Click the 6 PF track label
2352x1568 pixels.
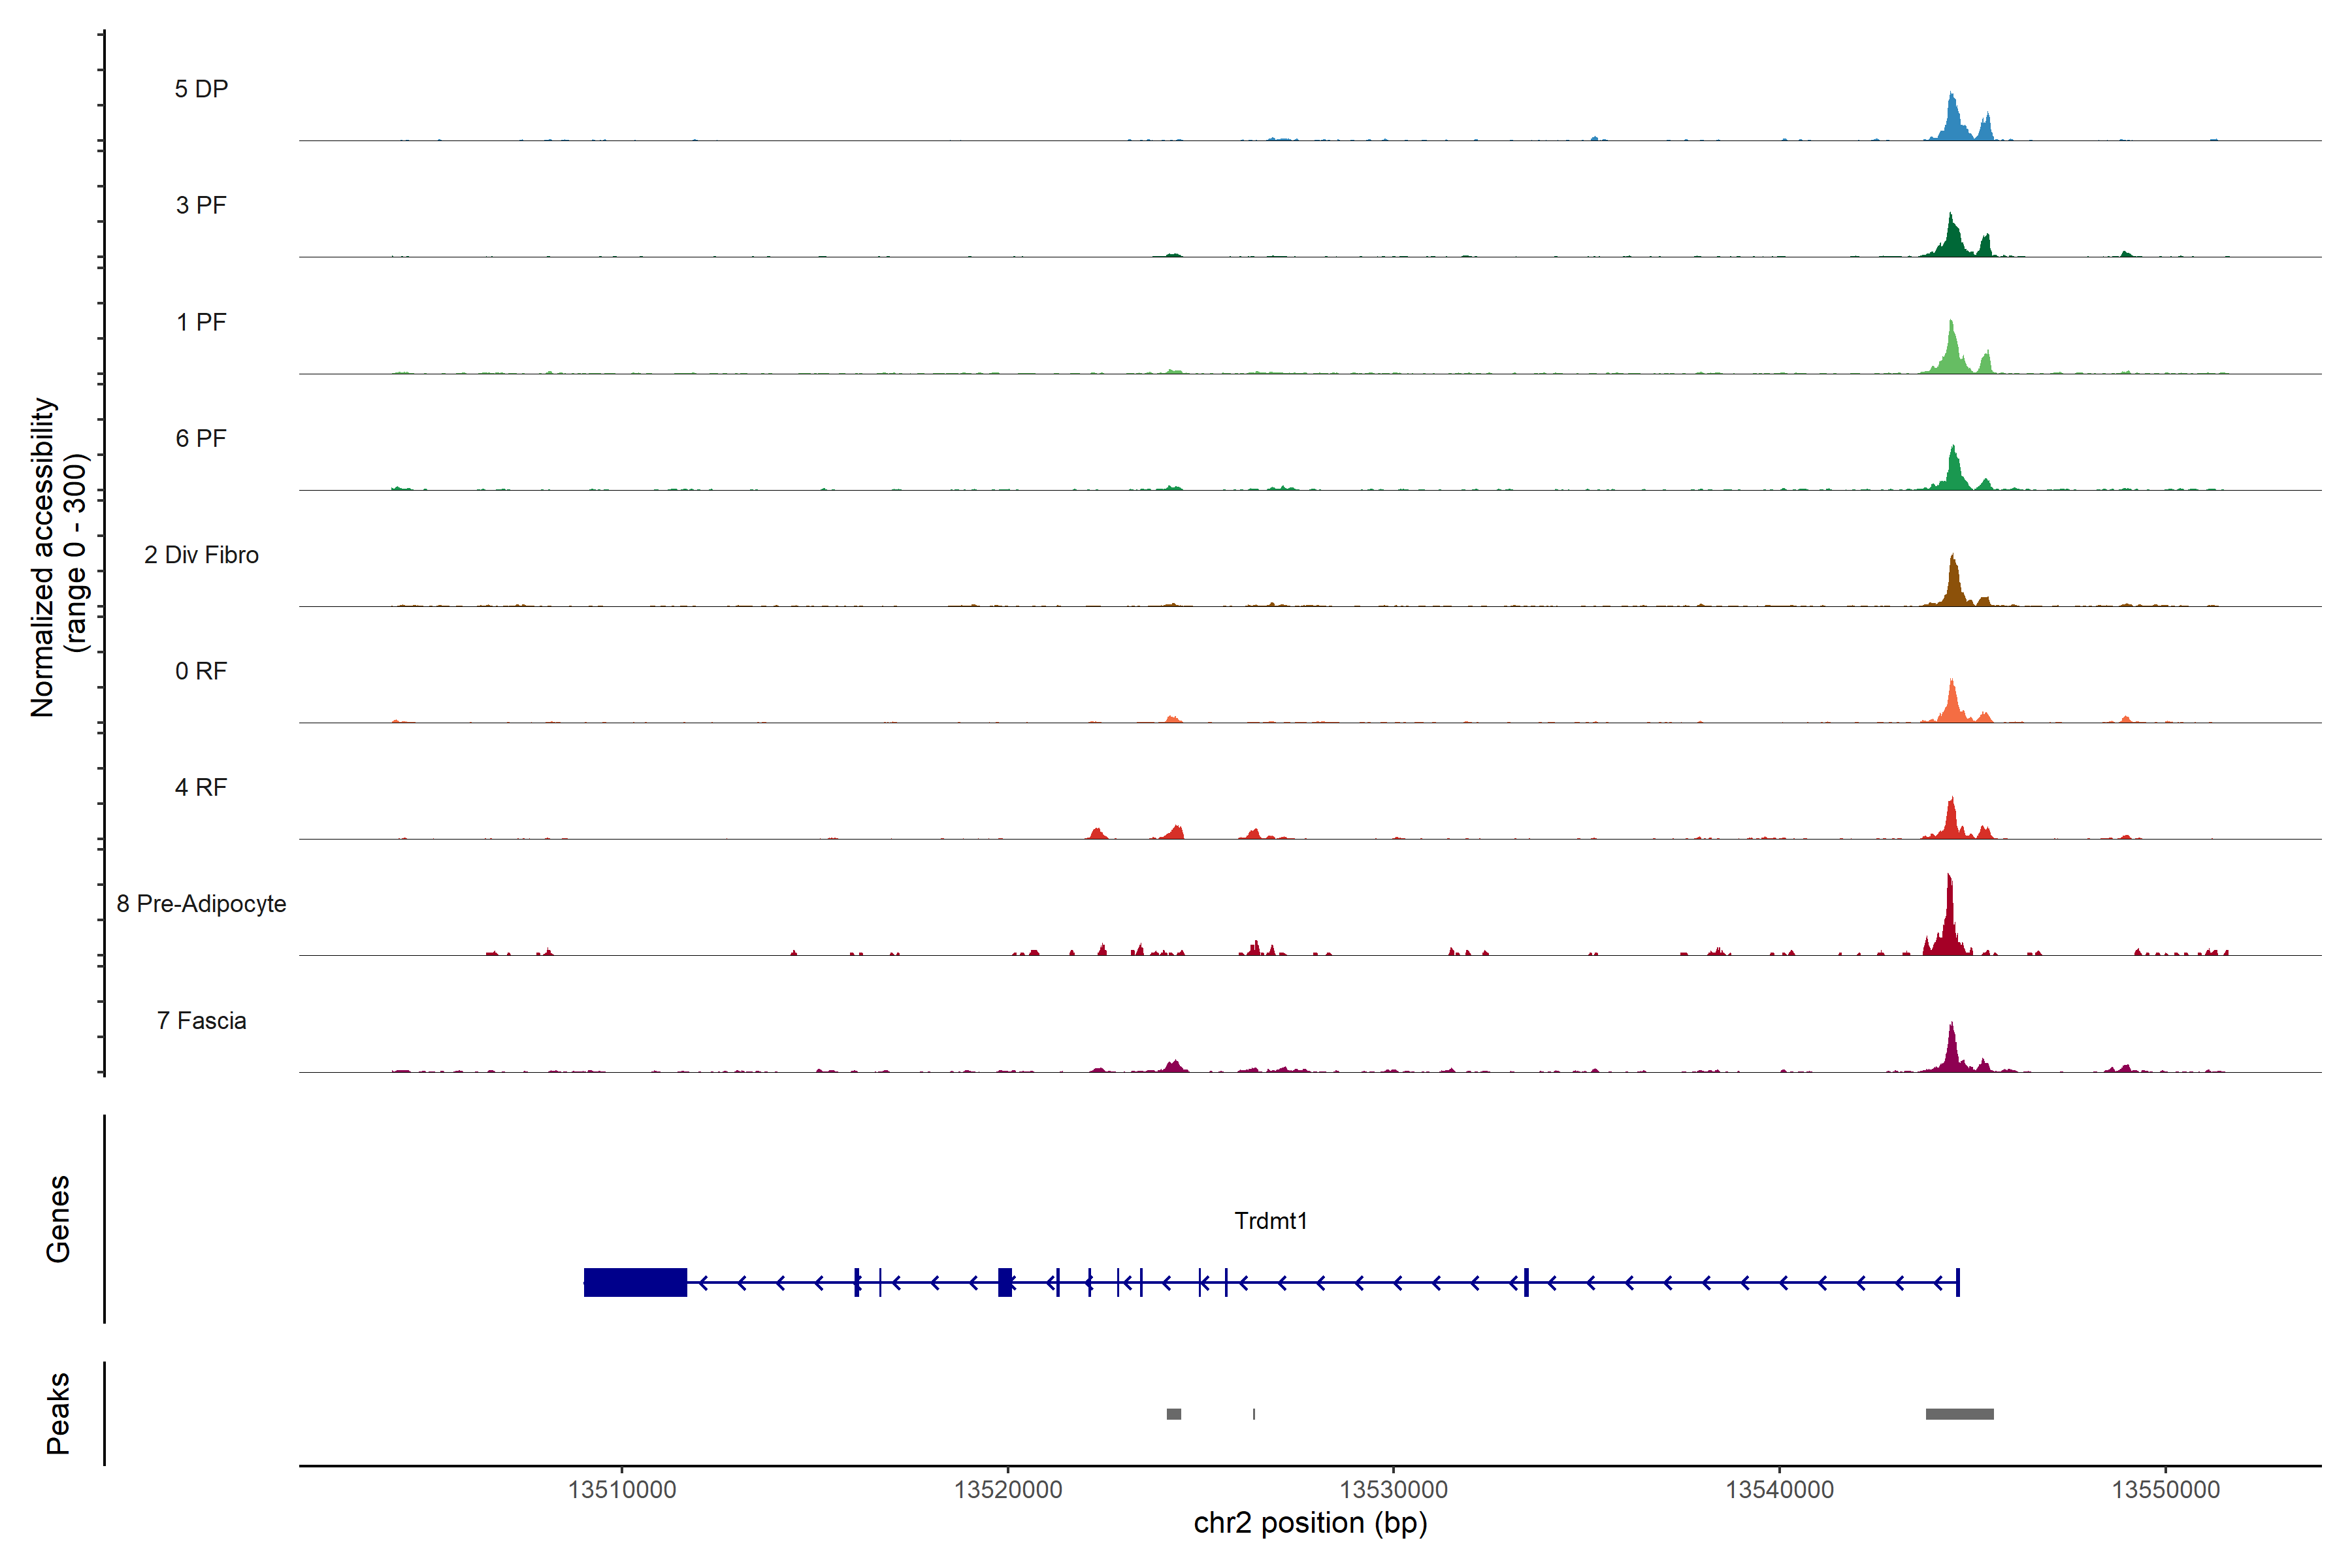click(x=201, y=438)
